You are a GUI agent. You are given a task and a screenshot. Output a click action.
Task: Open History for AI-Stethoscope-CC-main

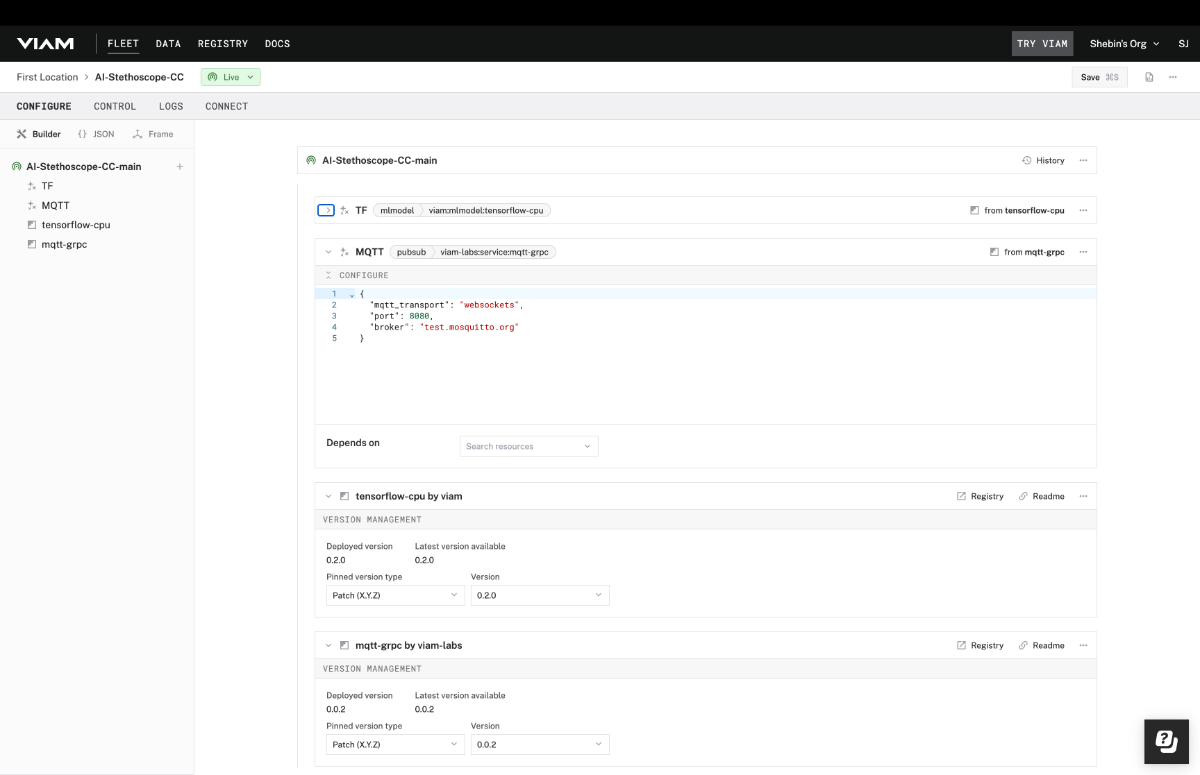tap(1043, 160)
